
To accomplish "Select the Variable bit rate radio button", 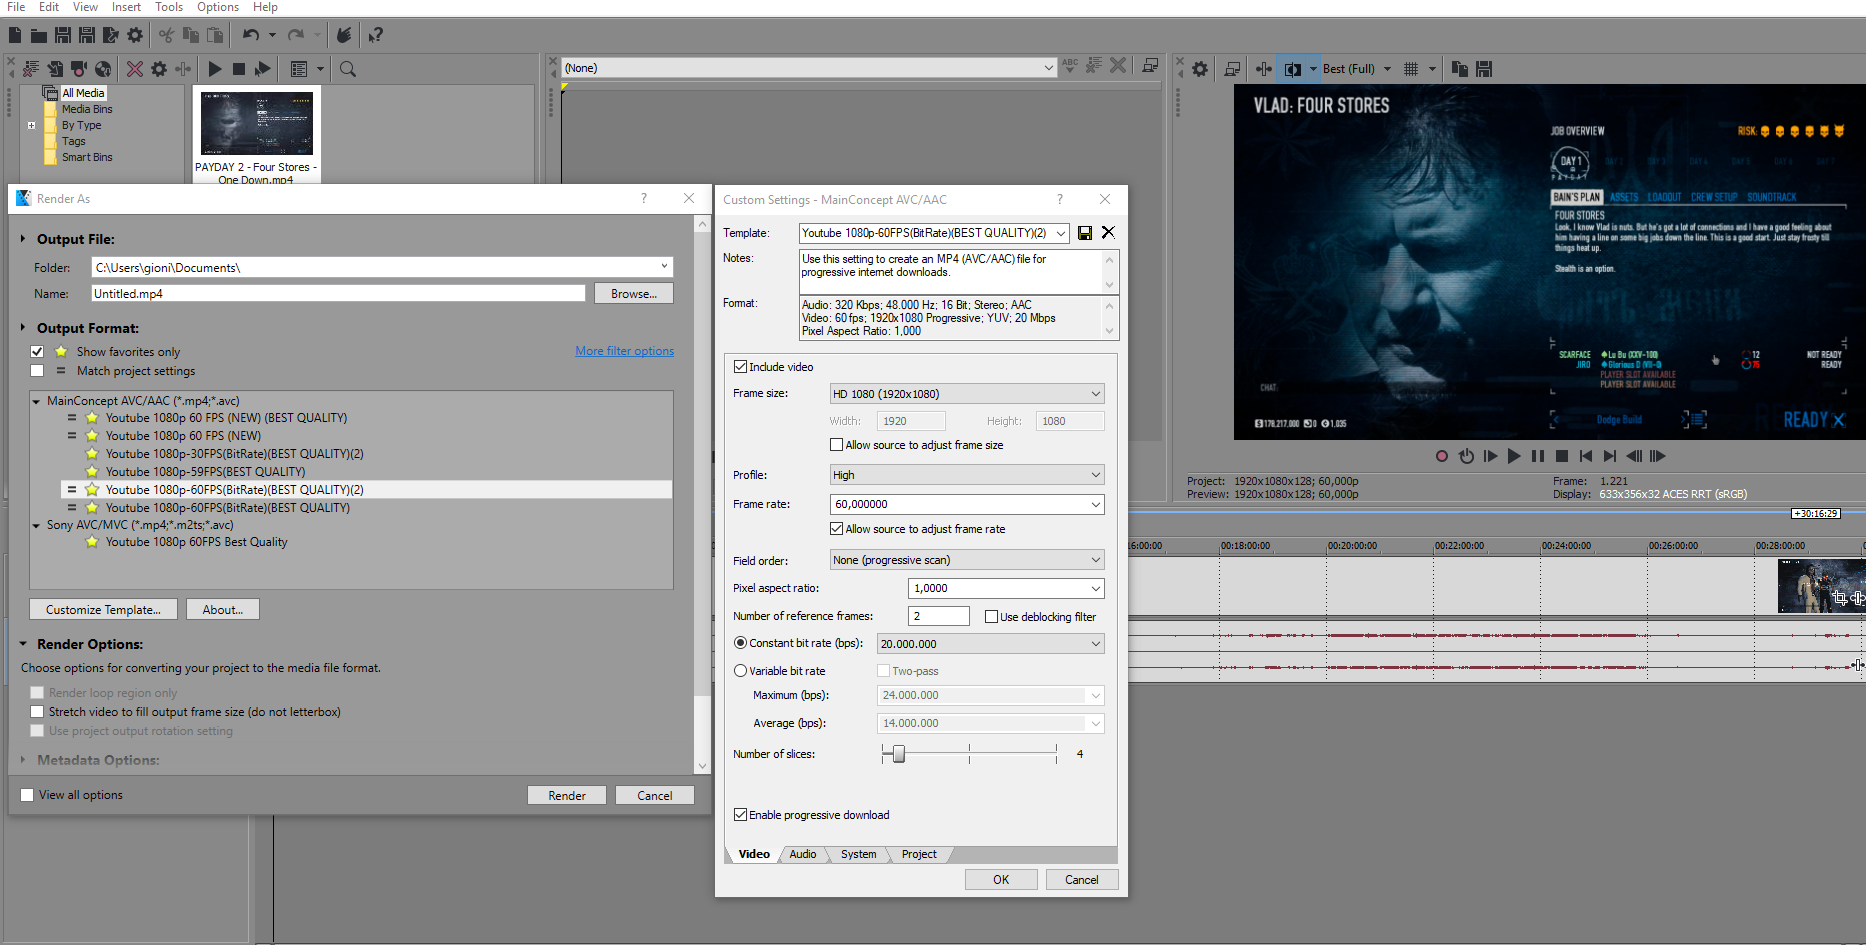I will click(740, 671).
